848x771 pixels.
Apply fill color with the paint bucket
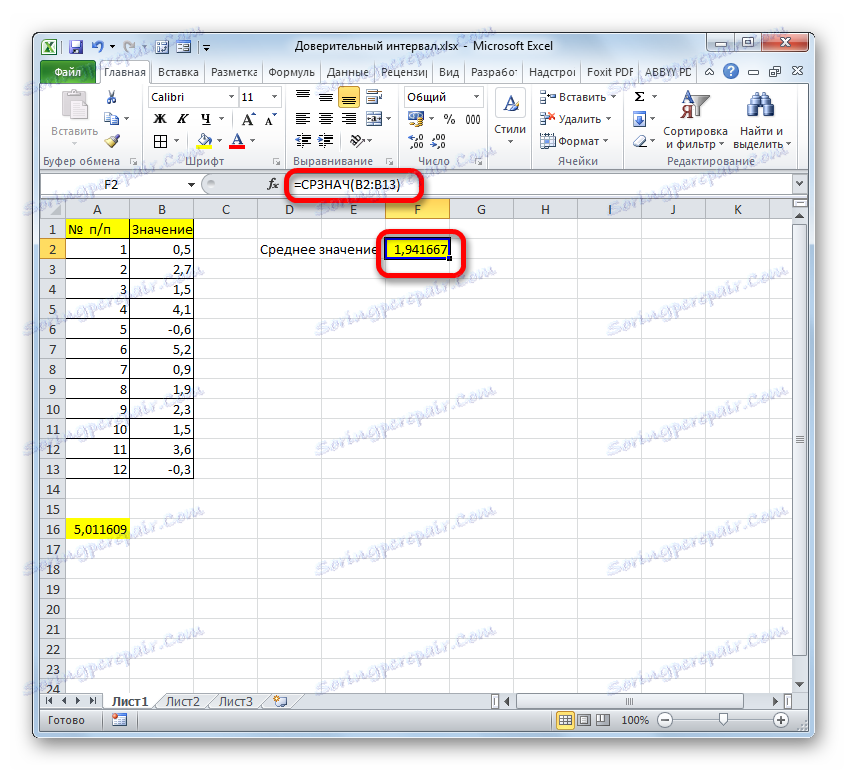[x=204, y=141]
